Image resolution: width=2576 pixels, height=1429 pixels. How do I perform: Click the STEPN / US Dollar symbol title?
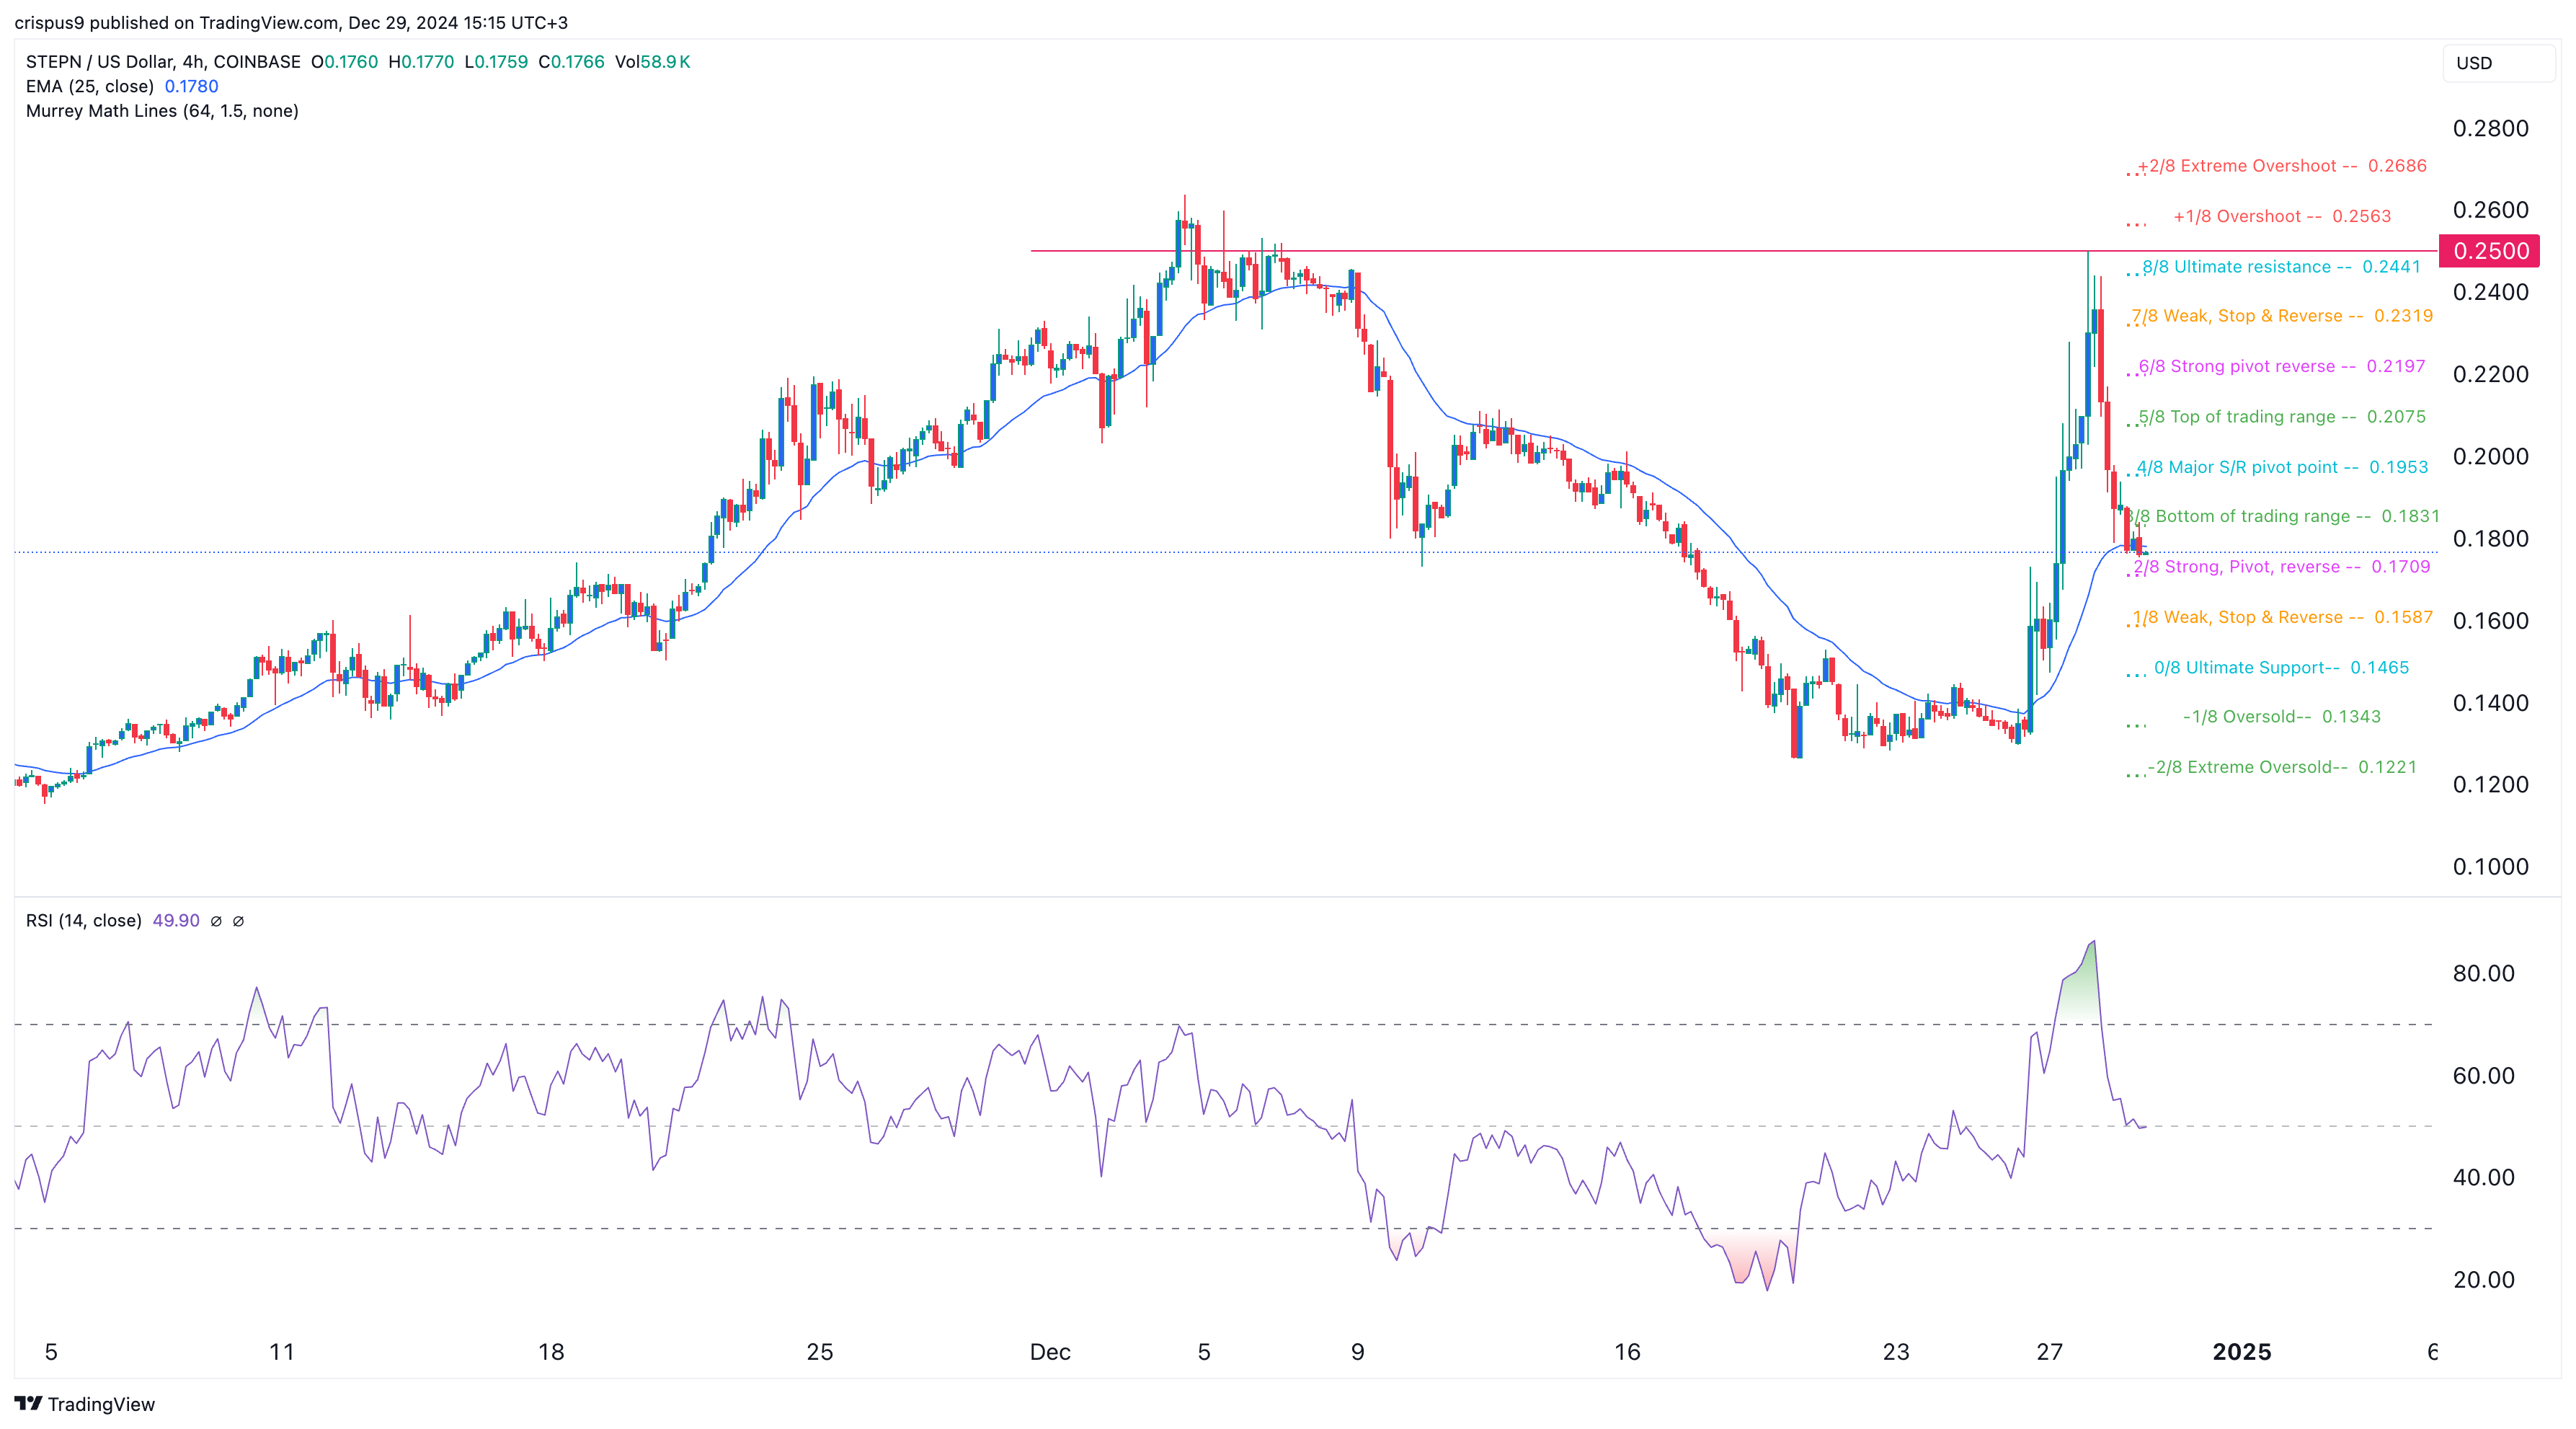(x=163, y=62)
